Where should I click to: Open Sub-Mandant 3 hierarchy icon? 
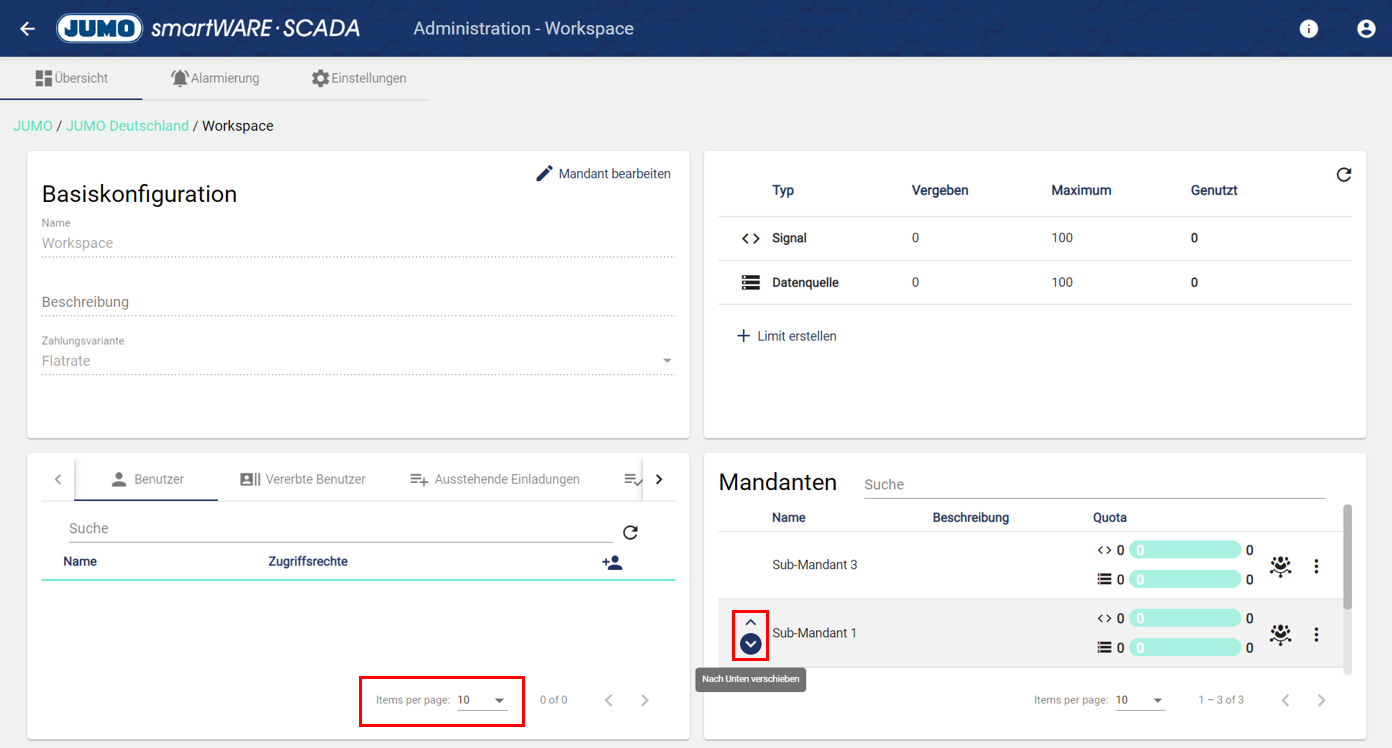1280,567
